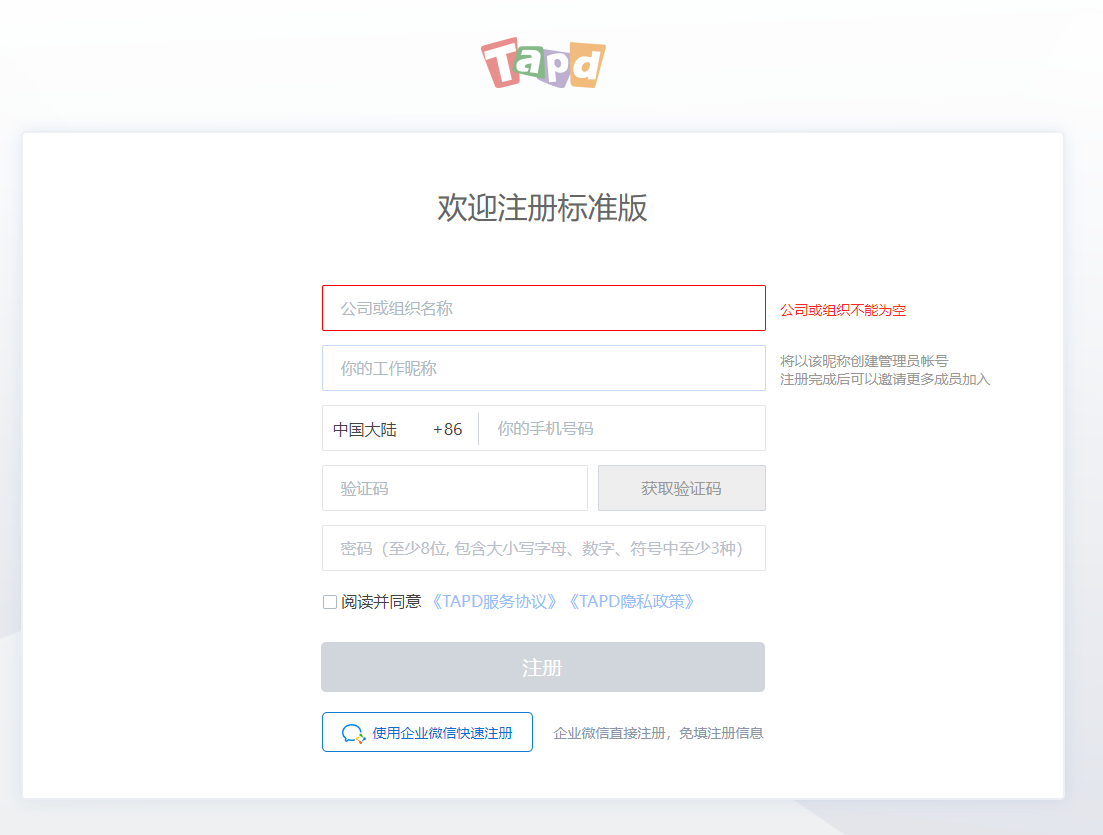This screenshot has height=835, width=1103.
Task: Focus the 公司或组织名称 input field
Action: [x=543, y=308]
